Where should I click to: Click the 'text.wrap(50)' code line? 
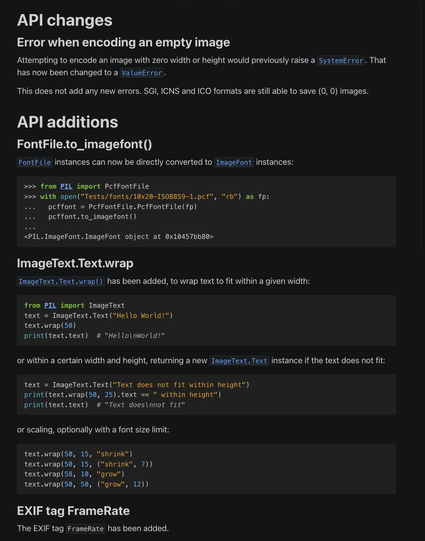50,325
